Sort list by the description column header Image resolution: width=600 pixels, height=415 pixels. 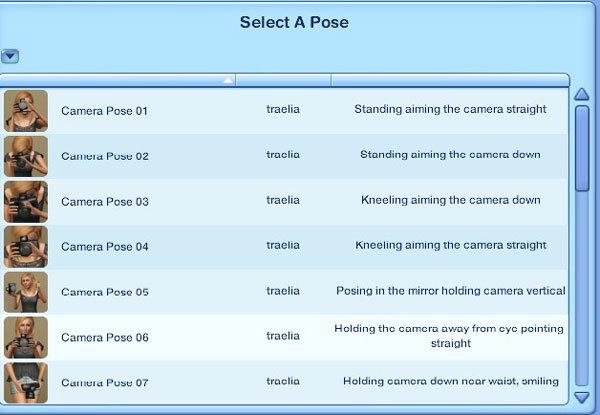tap(450, 80)
